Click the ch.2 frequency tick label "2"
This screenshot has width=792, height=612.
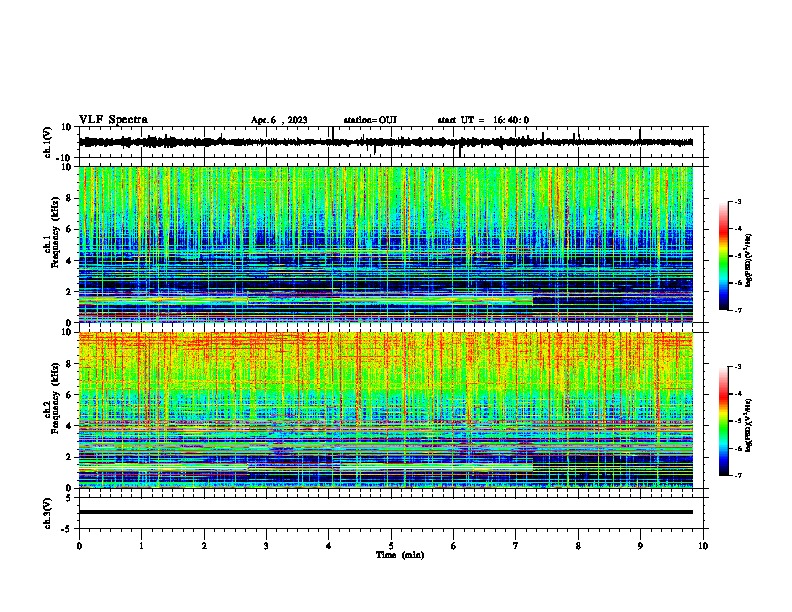point(69,457)
